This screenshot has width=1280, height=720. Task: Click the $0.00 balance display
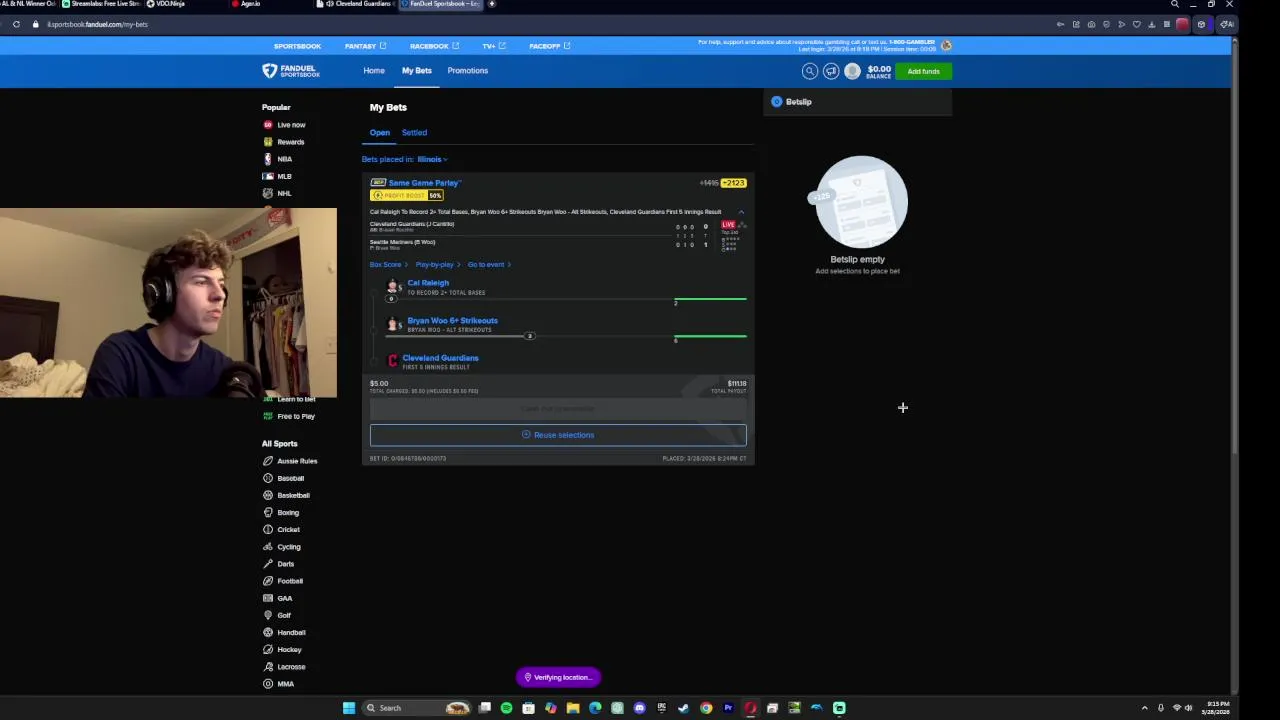879,71
